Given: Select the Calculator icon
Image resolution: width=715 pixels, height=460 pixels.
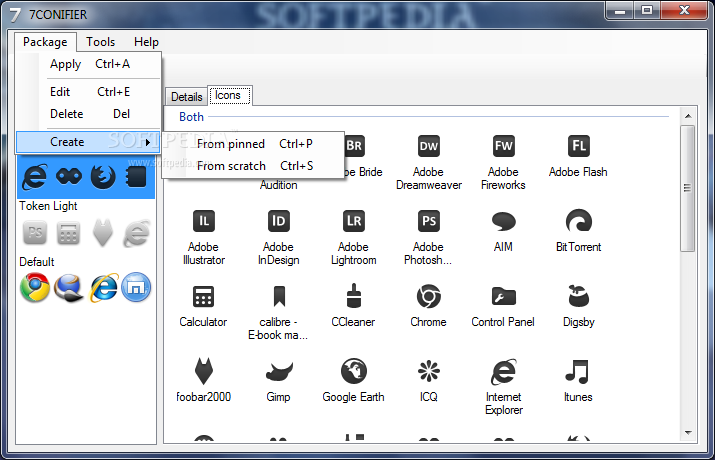Looking at the screenshot, I should point(203,296).
